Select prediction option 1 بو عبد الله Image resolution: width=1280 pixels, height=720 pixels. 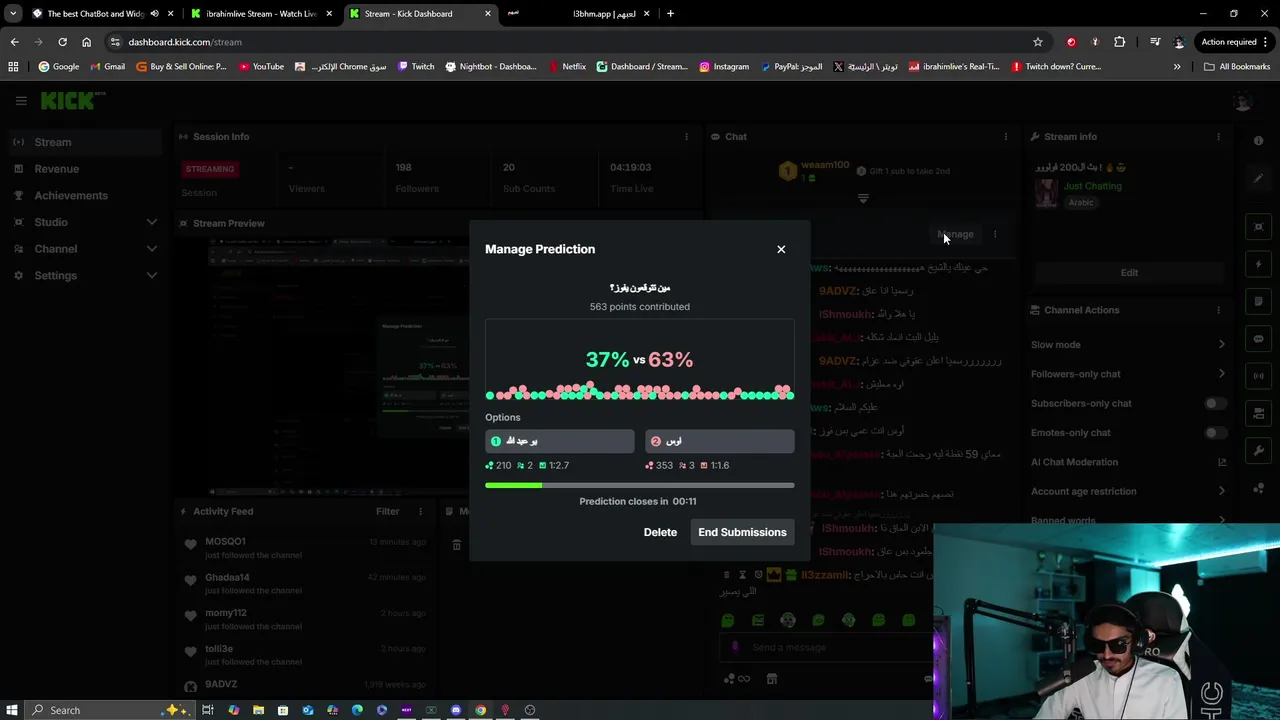click(560, 441)
